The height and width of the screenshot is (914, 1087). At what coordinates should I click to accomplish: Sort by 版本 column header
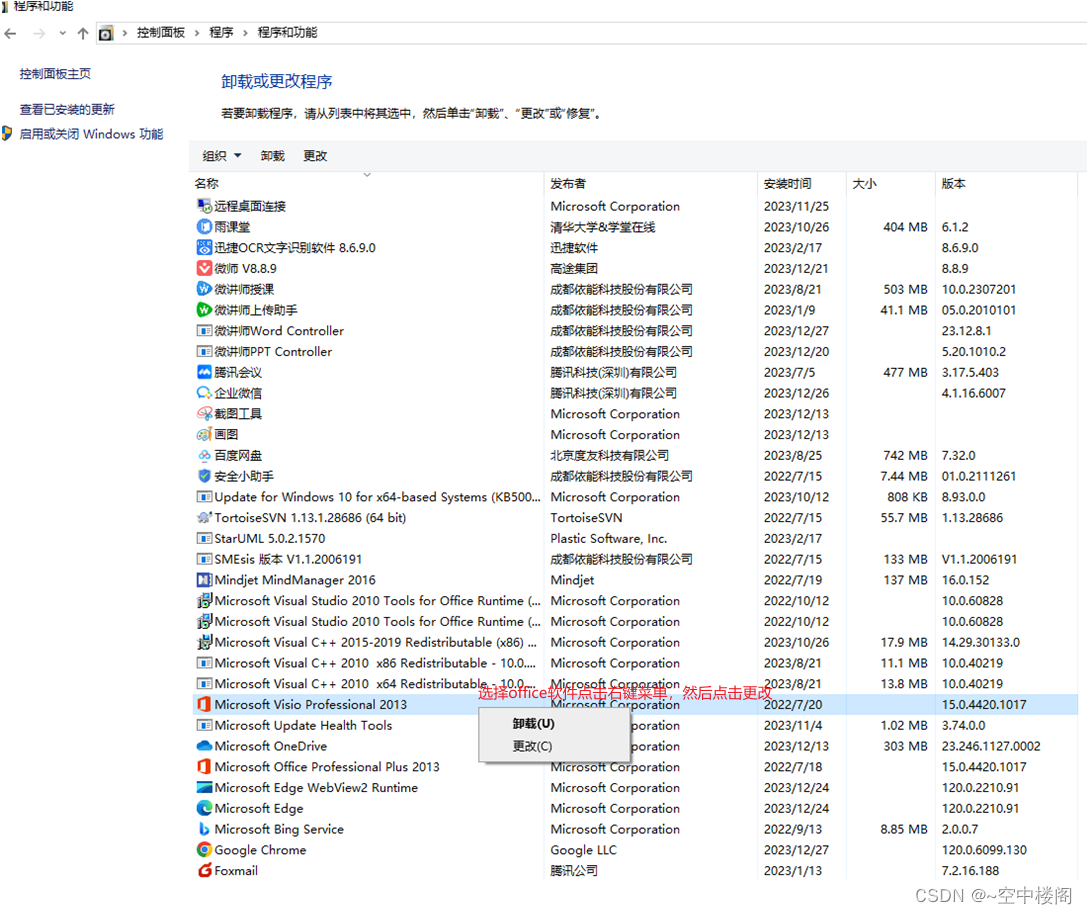953,184
